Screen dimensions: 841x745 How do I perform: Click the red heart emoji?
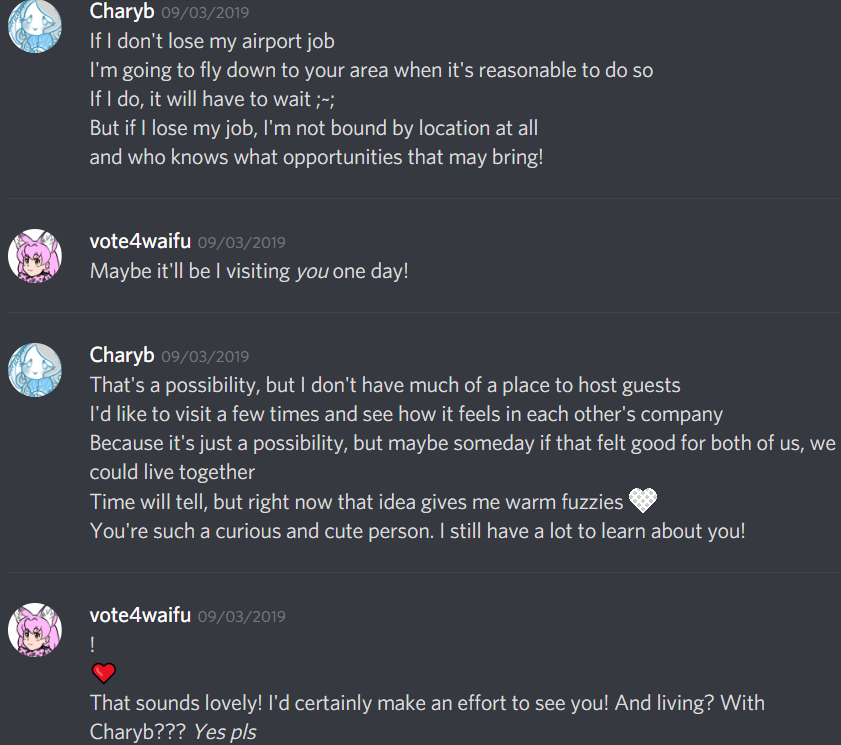tap(104, 673)
